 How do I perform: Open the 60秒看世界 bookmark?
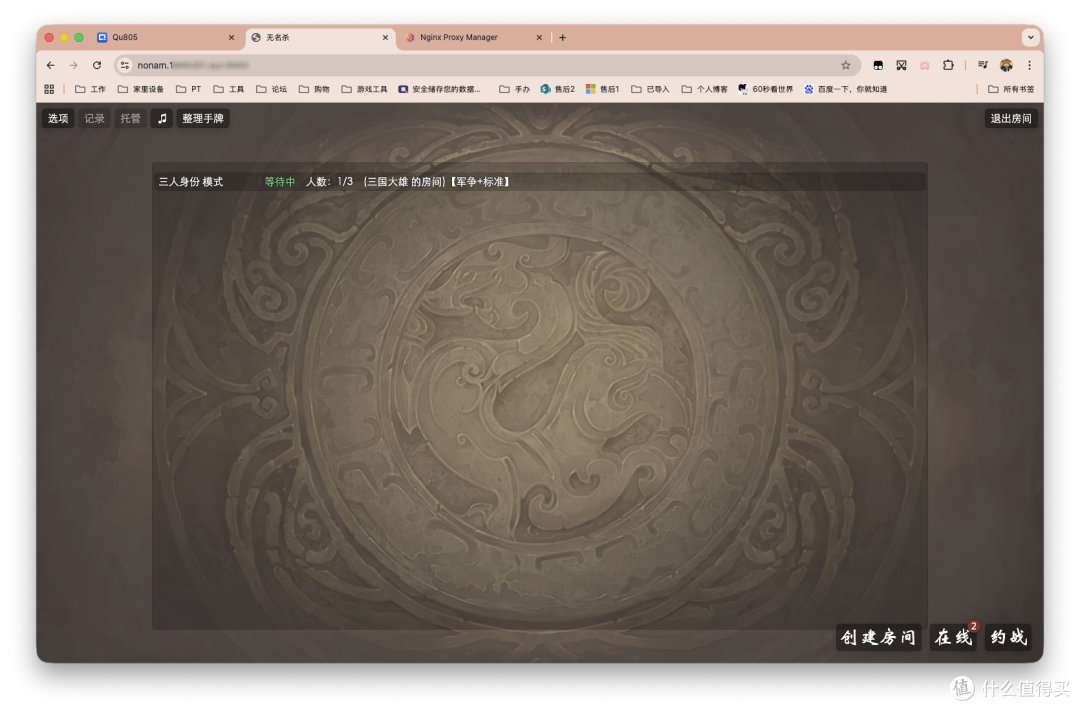point(765,89)
